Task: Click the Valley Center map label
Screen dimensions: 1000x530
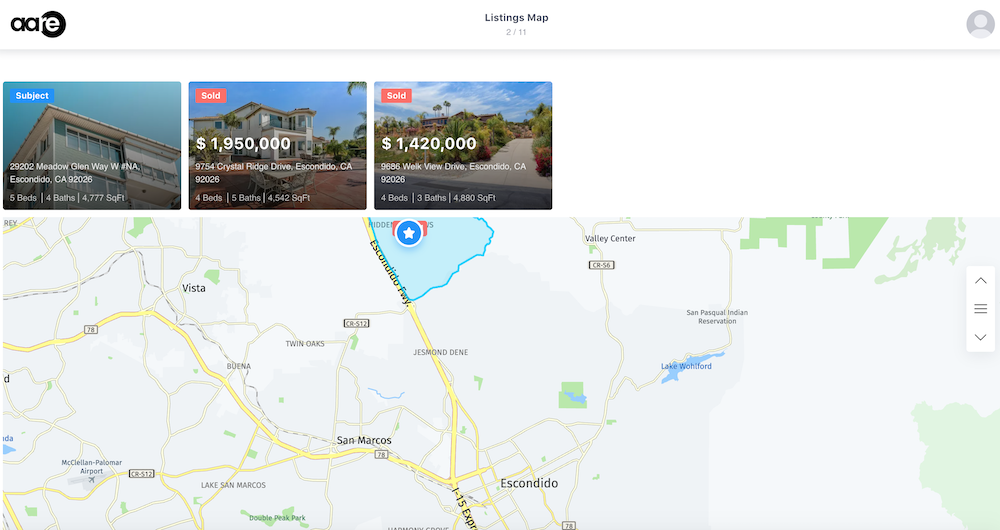Action: click(x=610, y=239)
